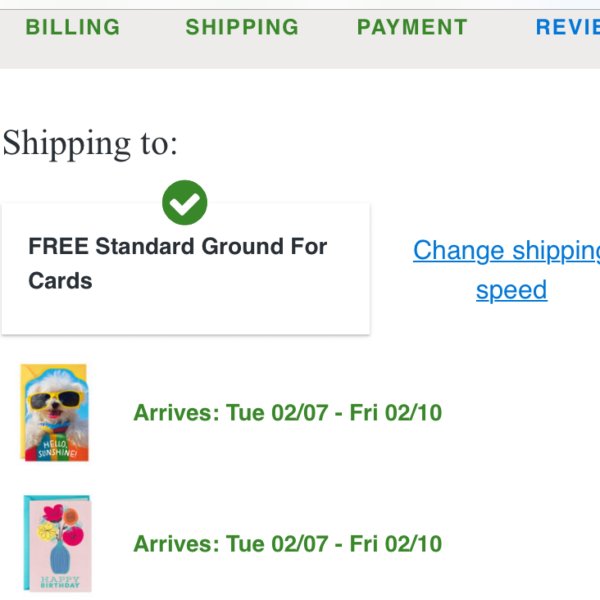The height and width of the screenshot is (600, 600).
Task: Open the Hello Sunshine dog card thumbnail
Action: (x=54, y=412)
